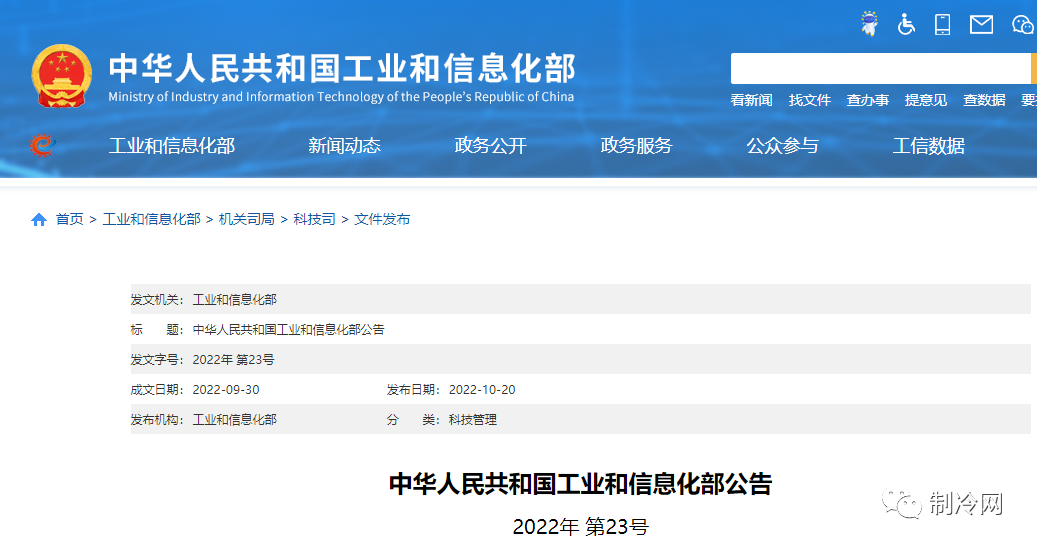Viewport: 1037px width, 549px height.
Task: Open 政务公开 navigation menu
Action: coord(491,146)
